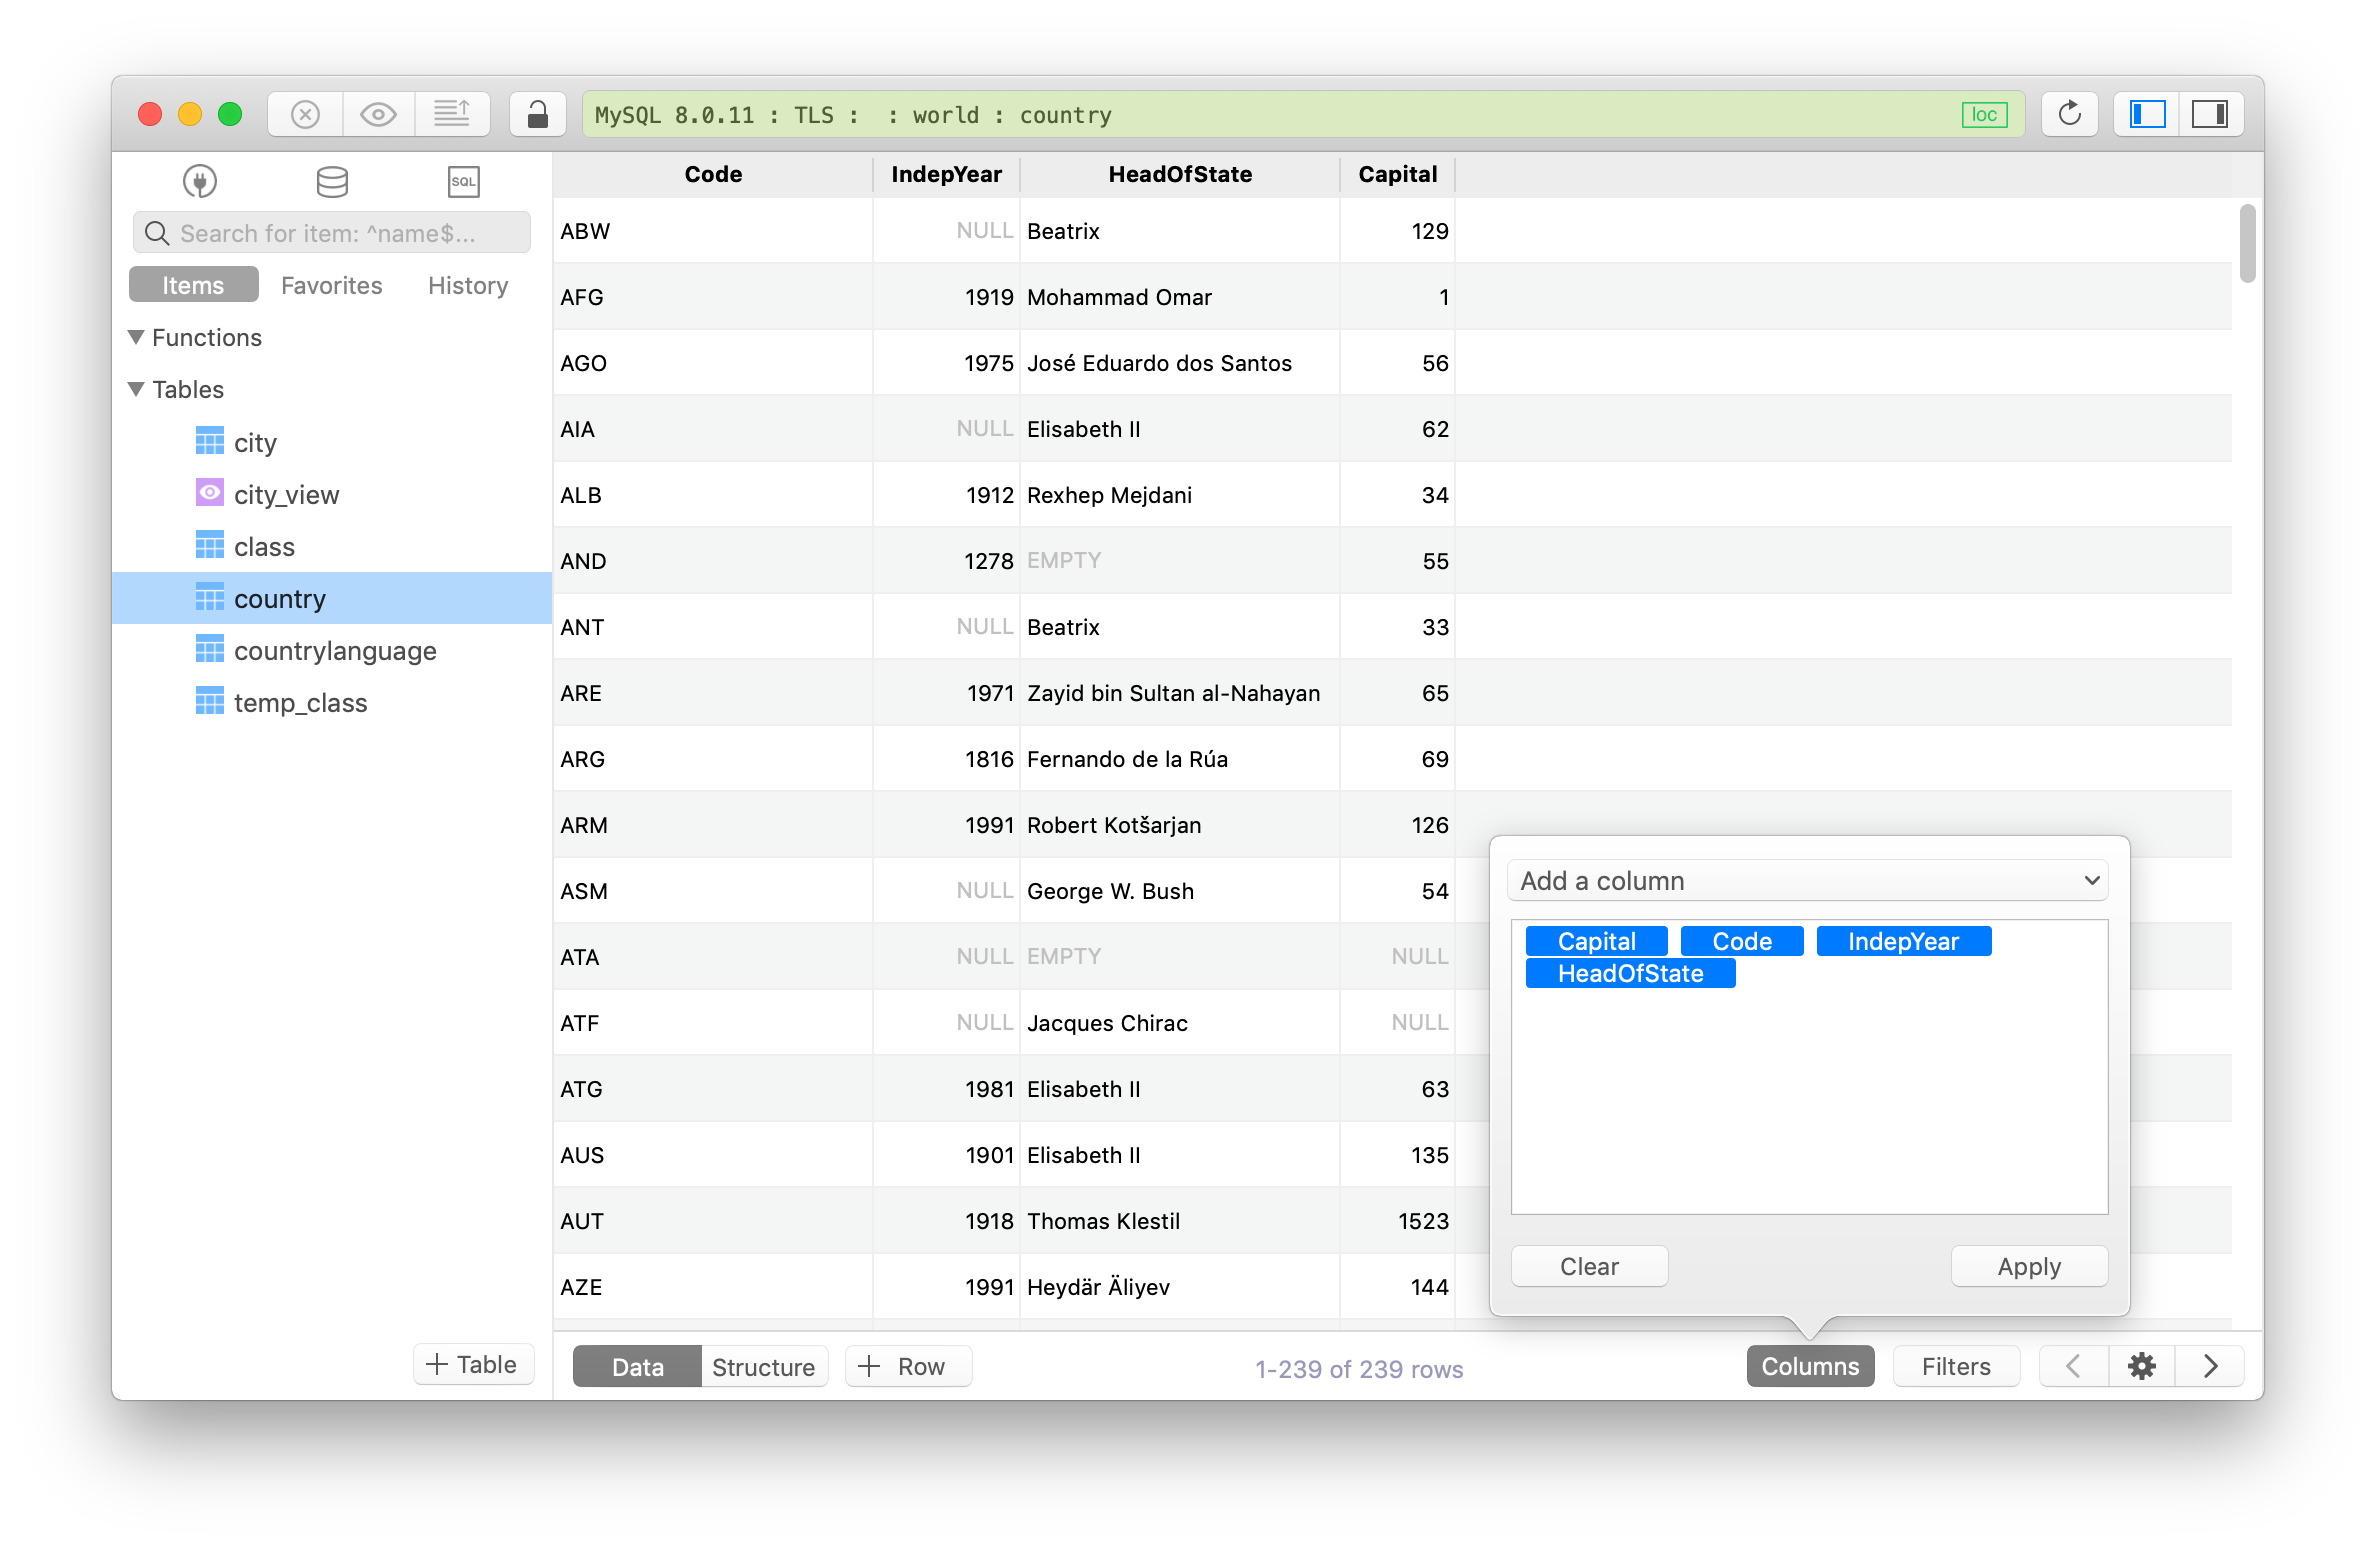Toggle the IndepYear column chip off
The height and width of the screenshot is (1548, 2376).
pos(1903,940)
